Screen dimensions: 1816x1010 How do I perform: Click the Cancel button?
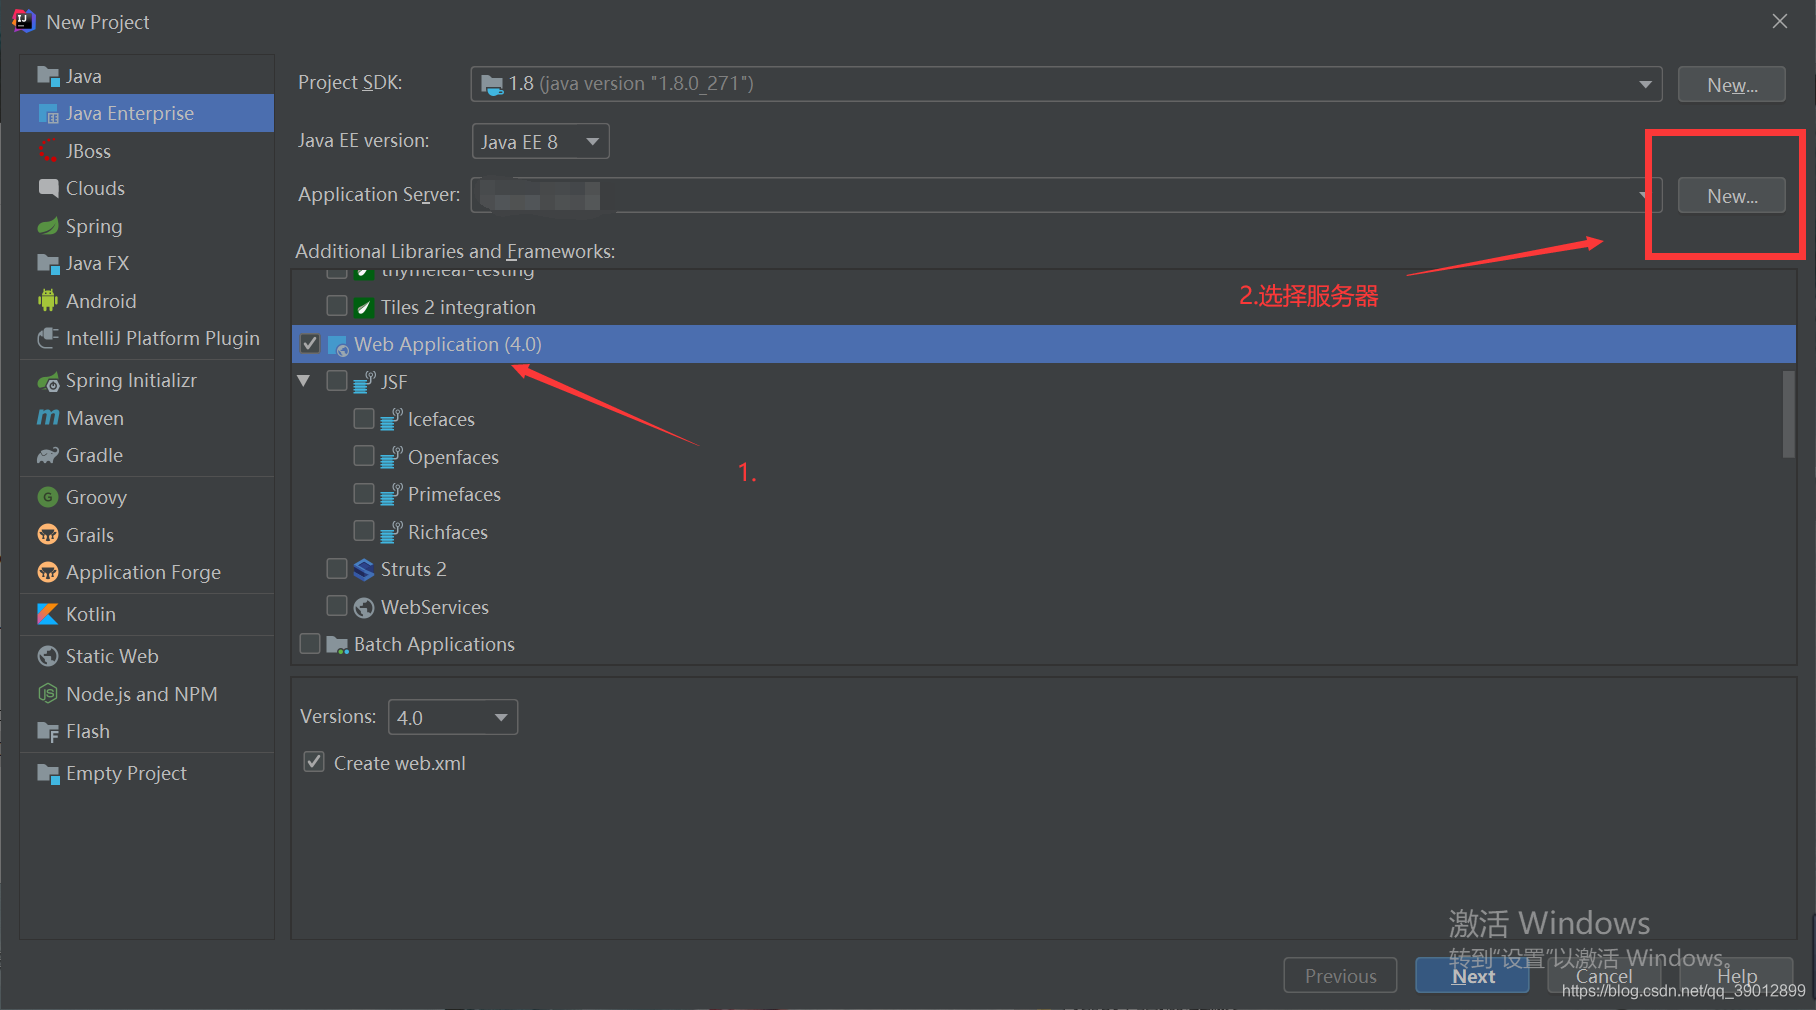(1604, 976)
